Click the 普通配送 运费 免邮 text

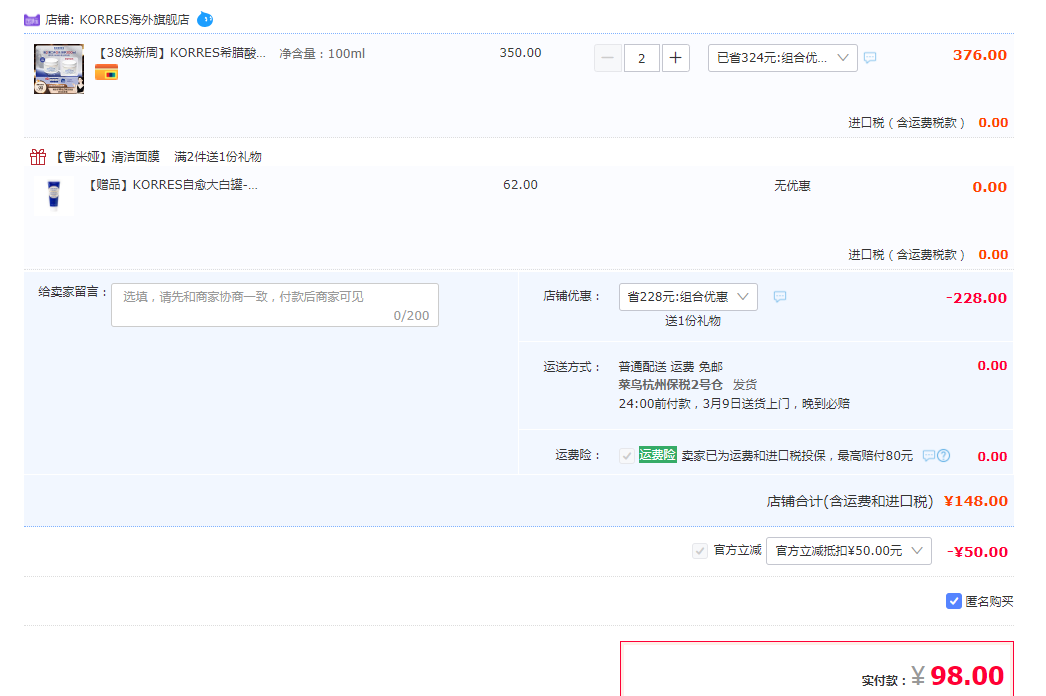[x=670, y=366]
